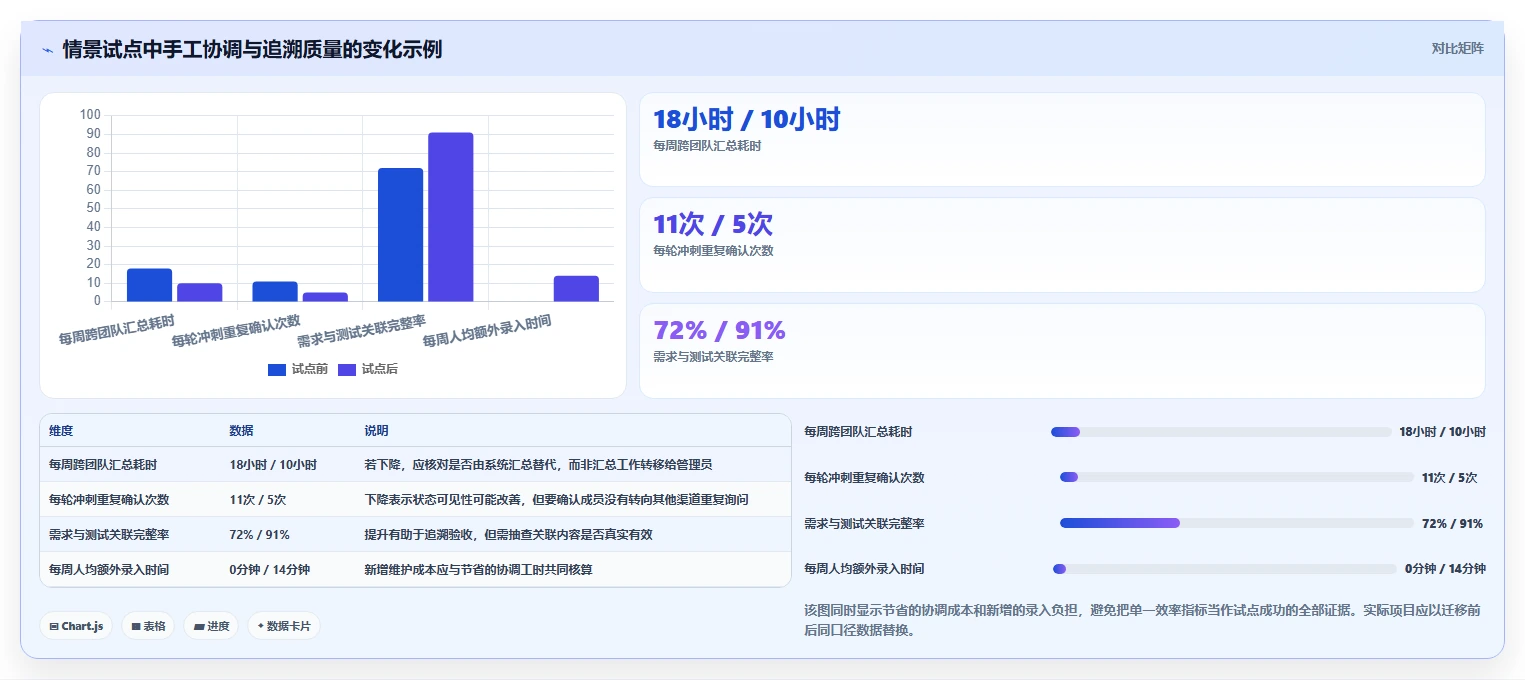Click the progress bar for 每轮冲刺重复确认次数
The image size is (1525, 680).
point(1237,477)
